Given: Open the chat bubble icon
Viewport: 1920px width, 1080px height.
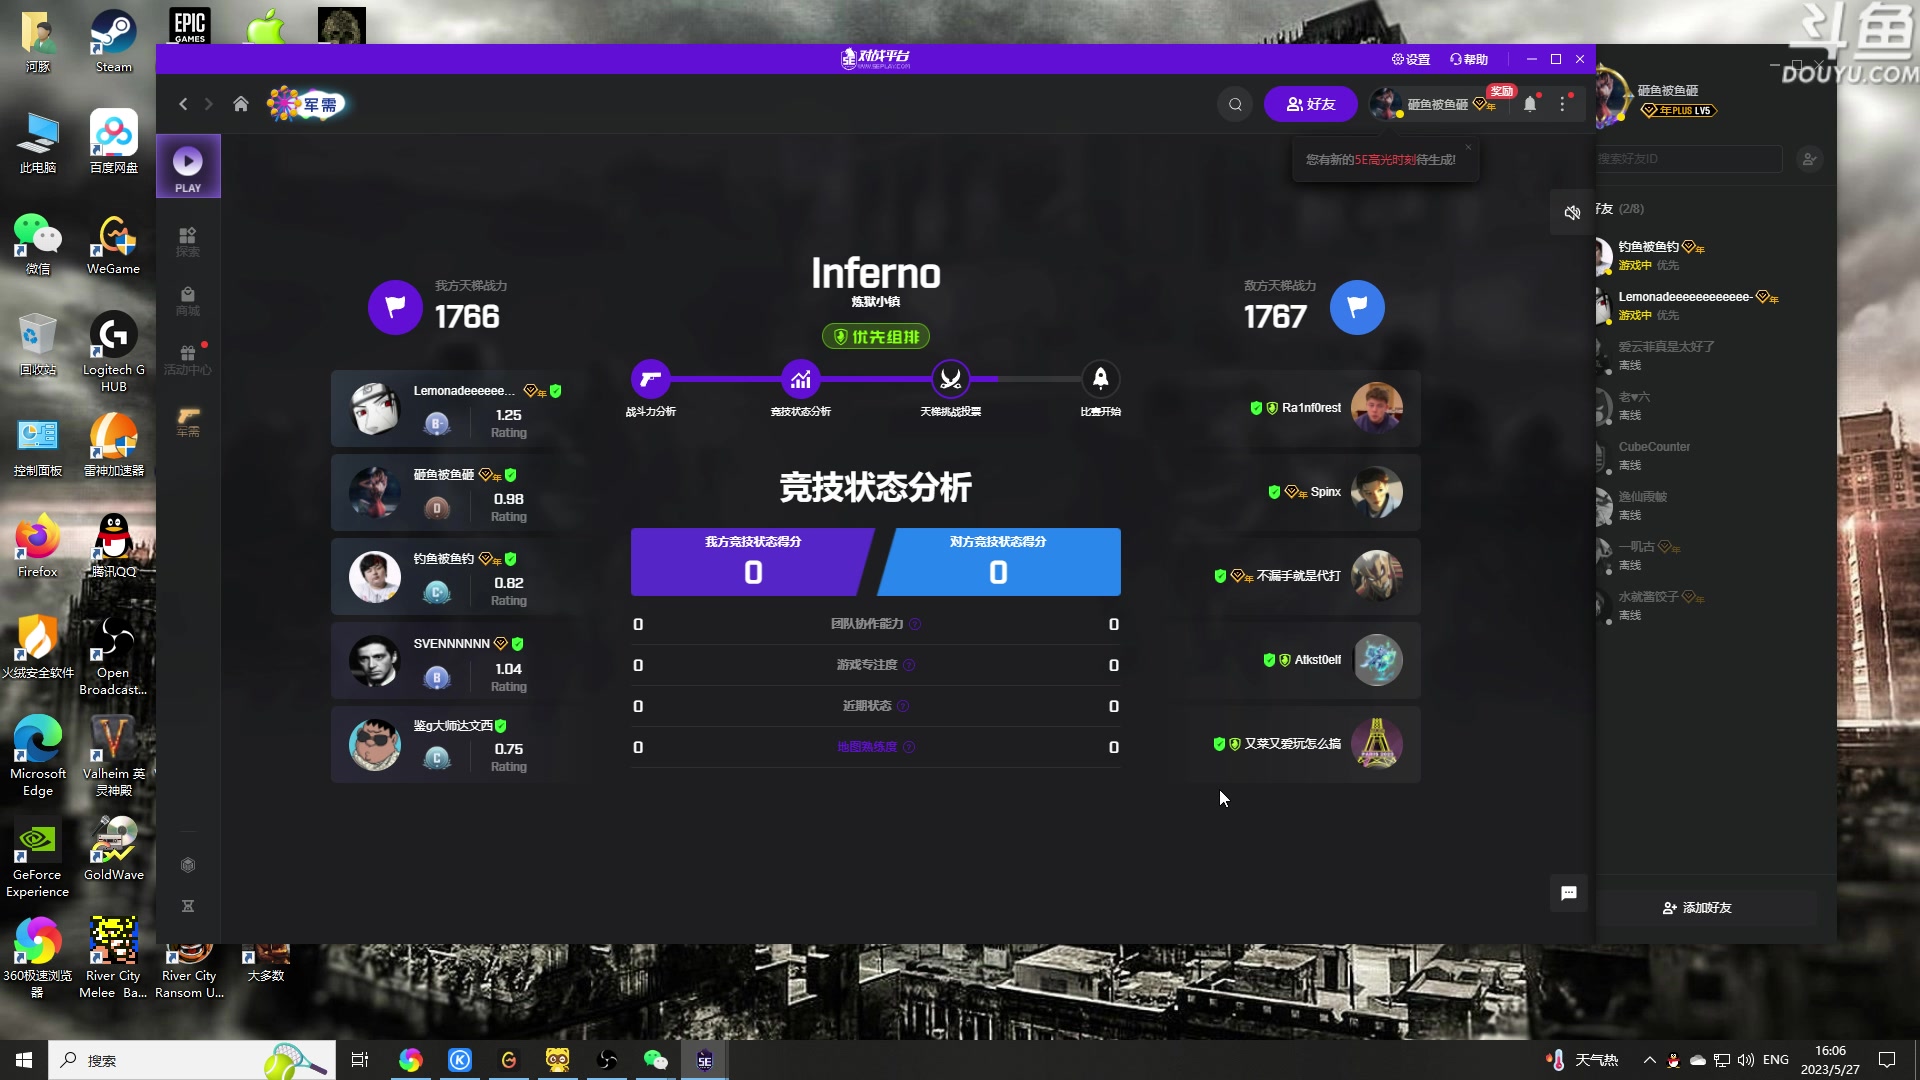Looking at the screenshot, I should click(x=1568, y=893).
